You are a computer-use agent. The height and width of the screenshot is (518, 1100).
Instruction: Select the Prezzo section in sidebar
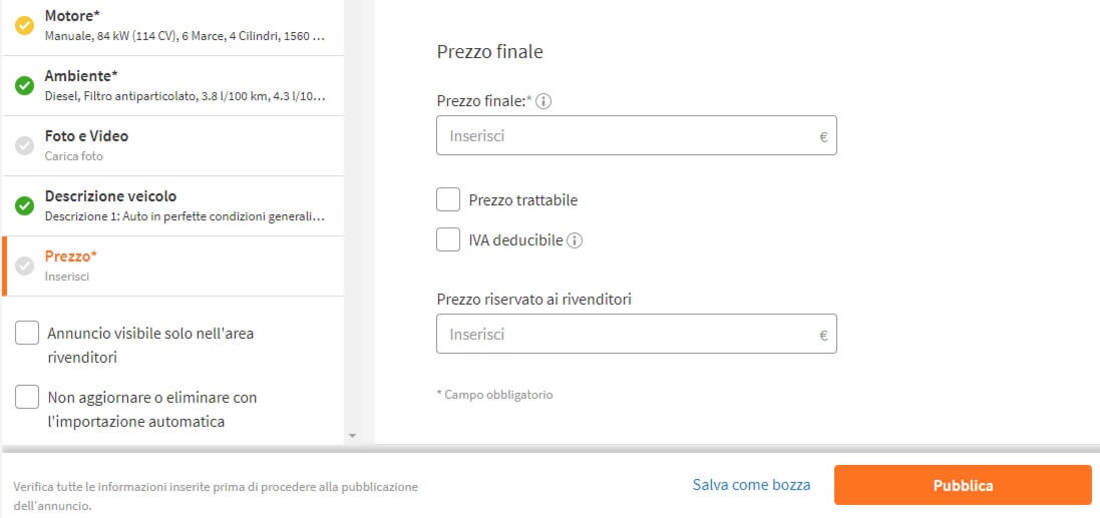tap(173, 266)
